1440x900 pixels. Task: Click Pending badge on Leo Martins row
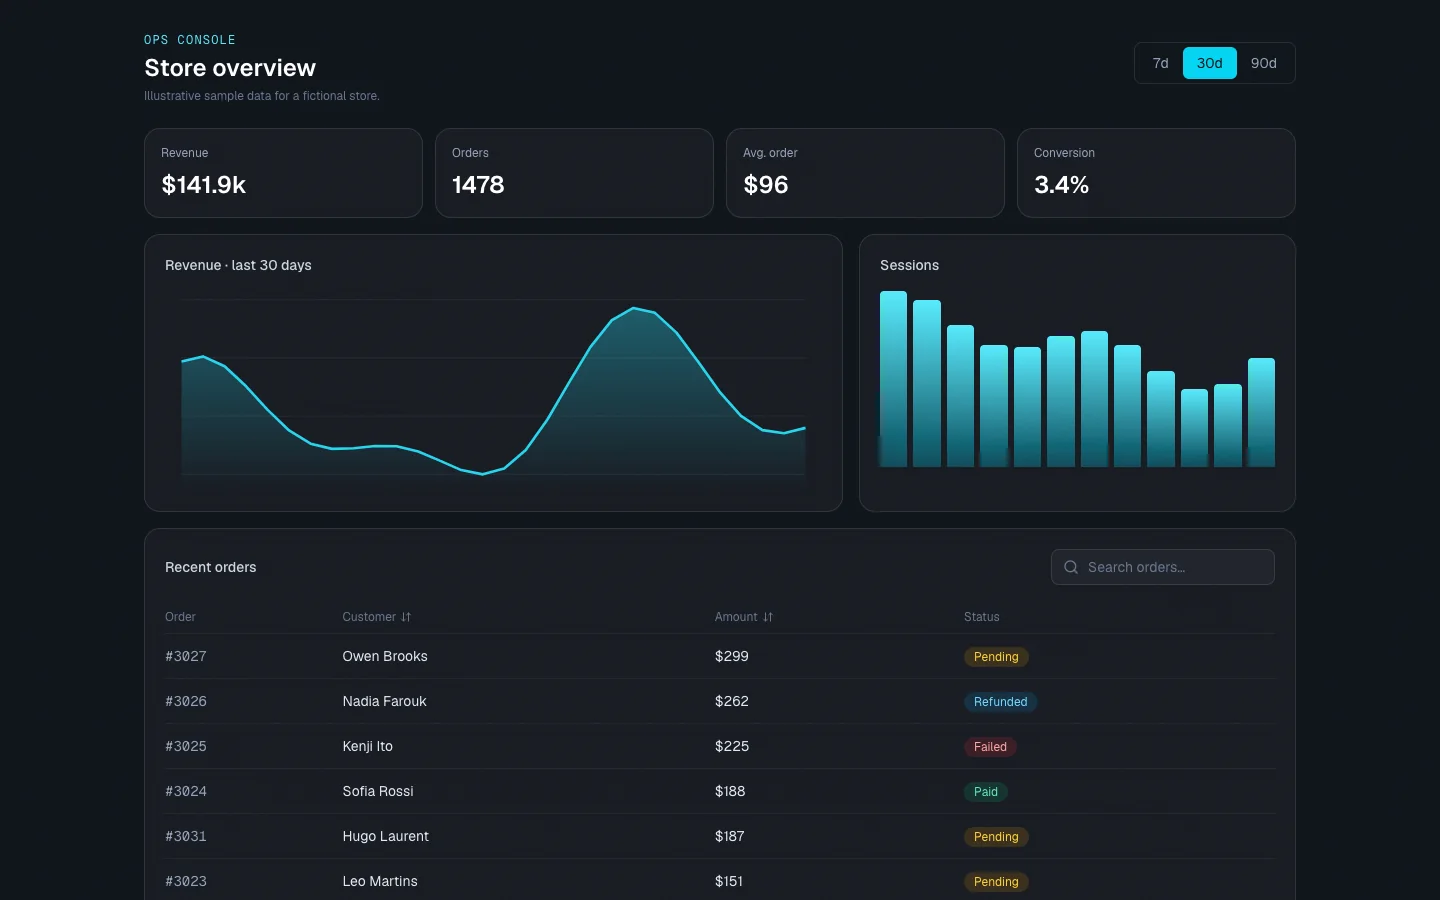996,882
